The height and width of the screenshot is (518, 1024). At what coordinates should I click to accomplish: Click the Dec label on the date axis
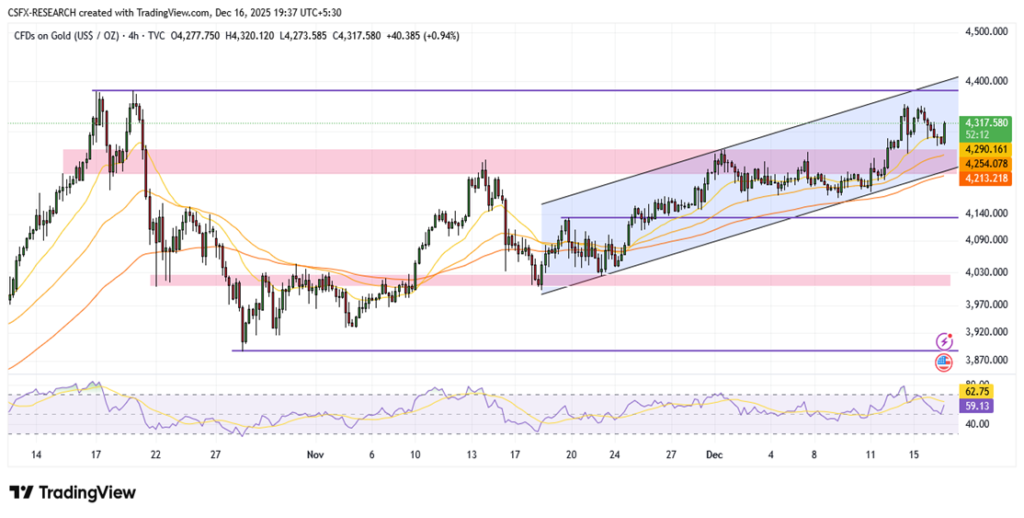coord(713,454)
